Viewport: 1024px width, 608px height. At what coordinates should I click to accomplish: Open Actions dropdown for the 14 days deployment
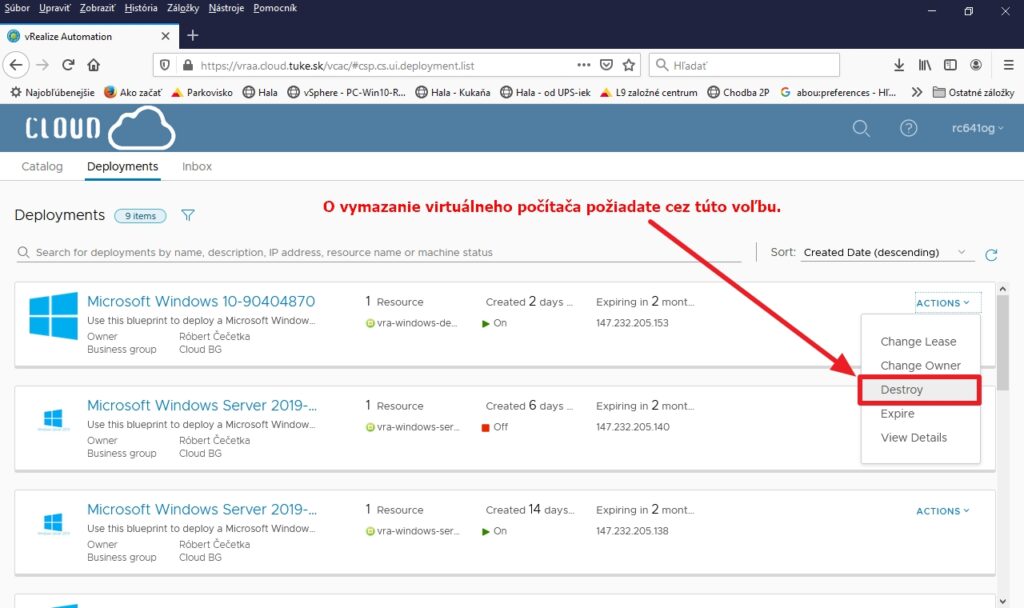coord(943,511)
